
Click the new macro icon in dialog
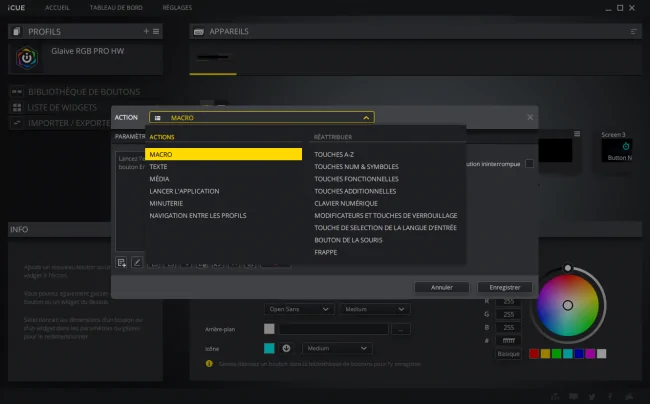[x=121, y=262]
